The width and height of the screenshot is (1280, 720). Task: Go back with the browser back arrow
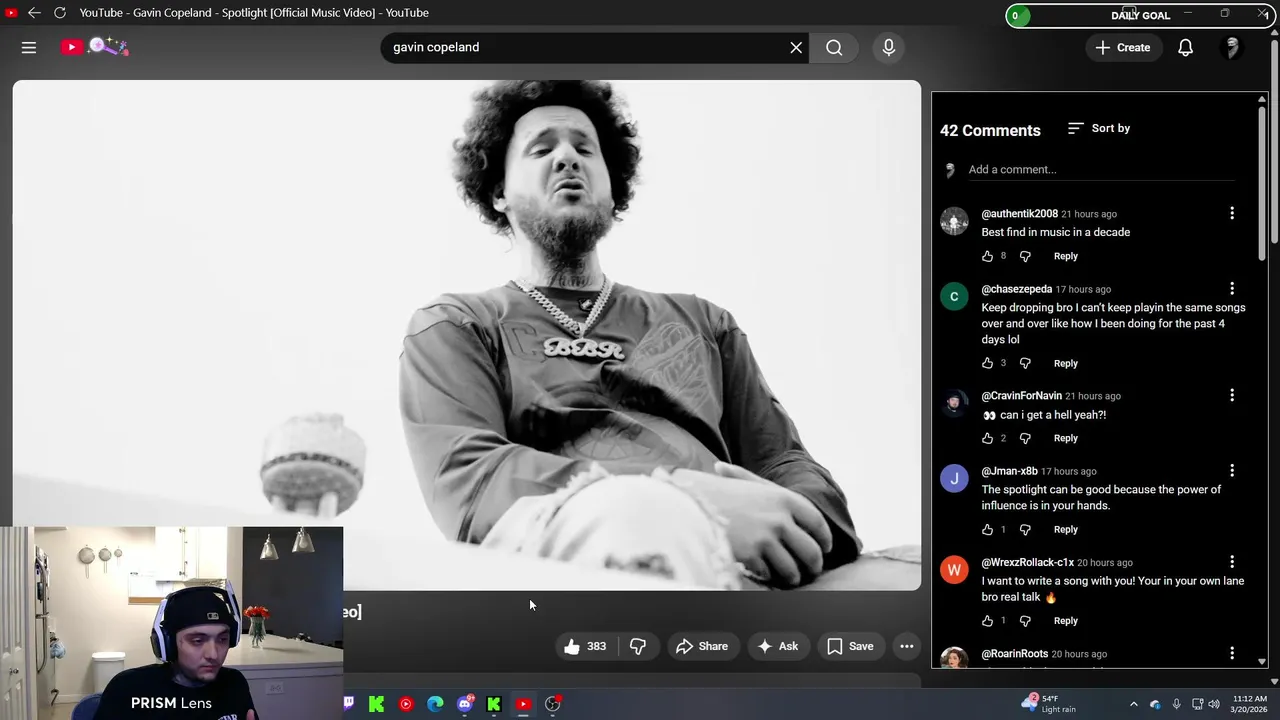point(34,12)
